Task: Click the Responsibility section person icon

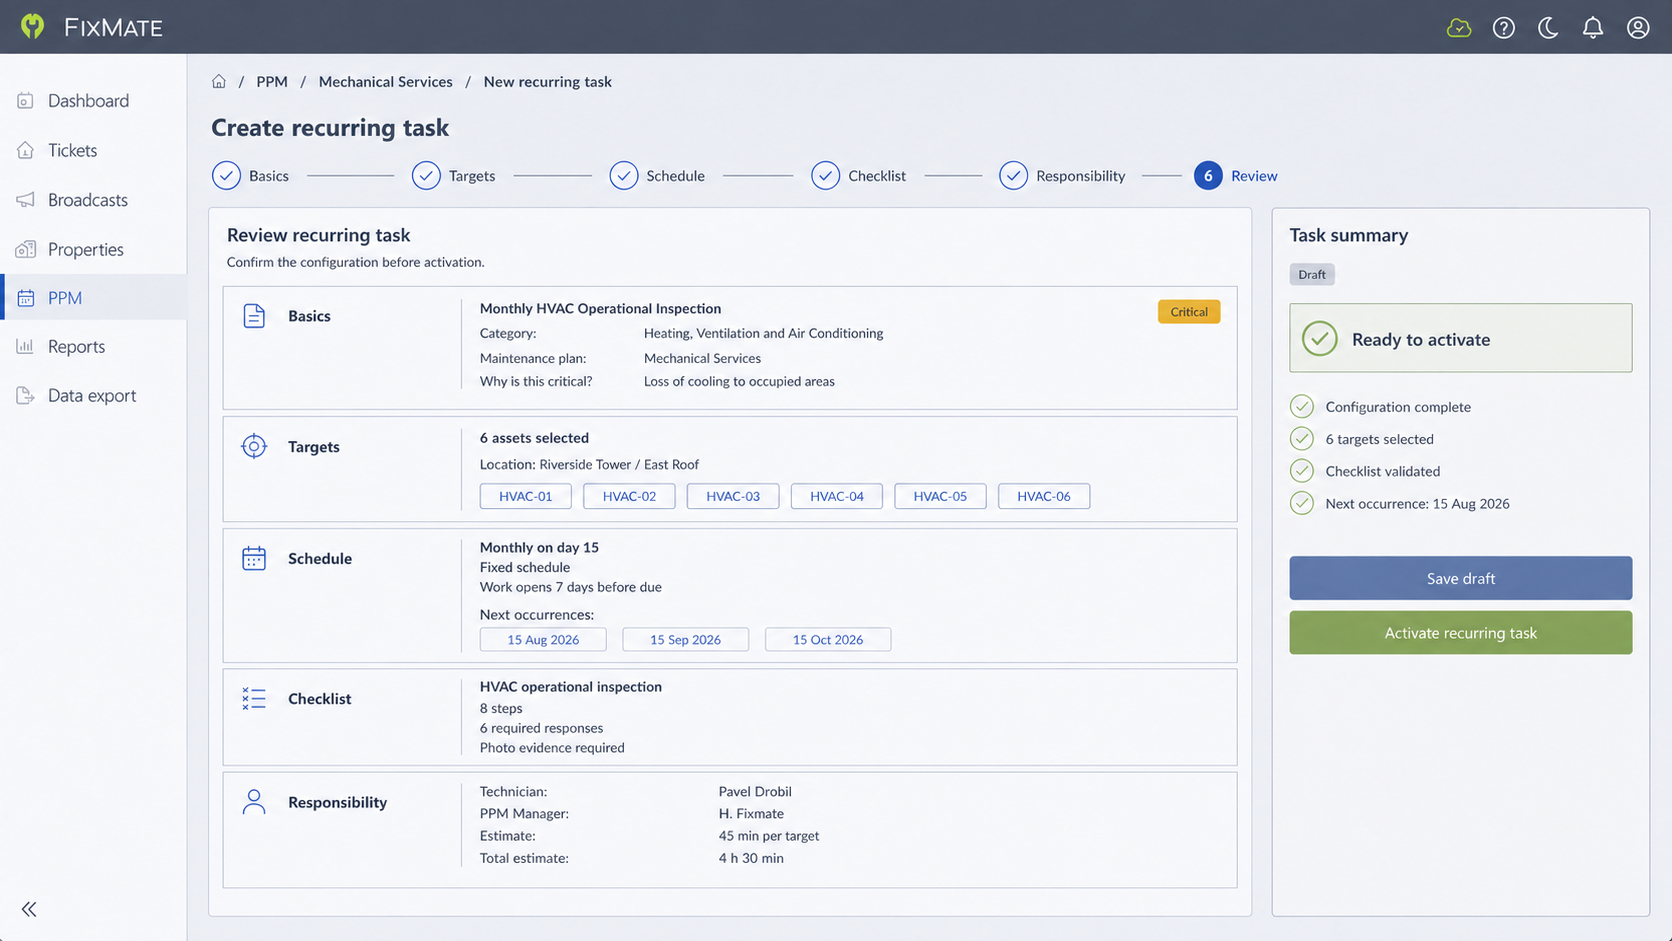Action: click(254, 802)
